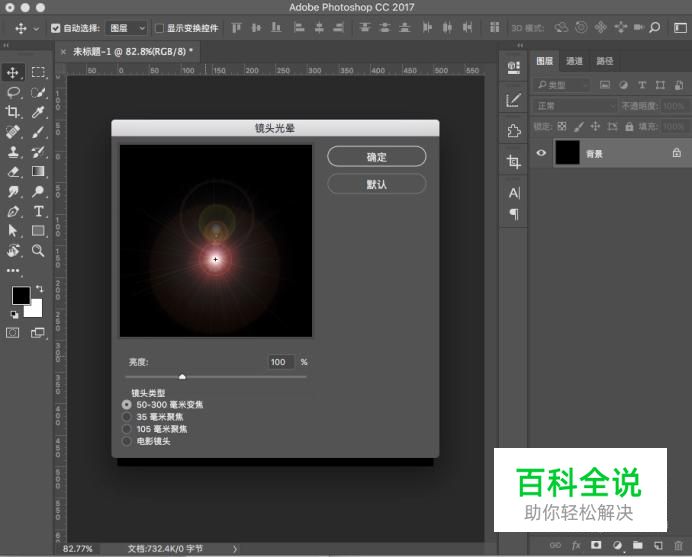This screenshot has width=692, height=557.
Task: Click the flare center in preview
Action: [215, 259]
